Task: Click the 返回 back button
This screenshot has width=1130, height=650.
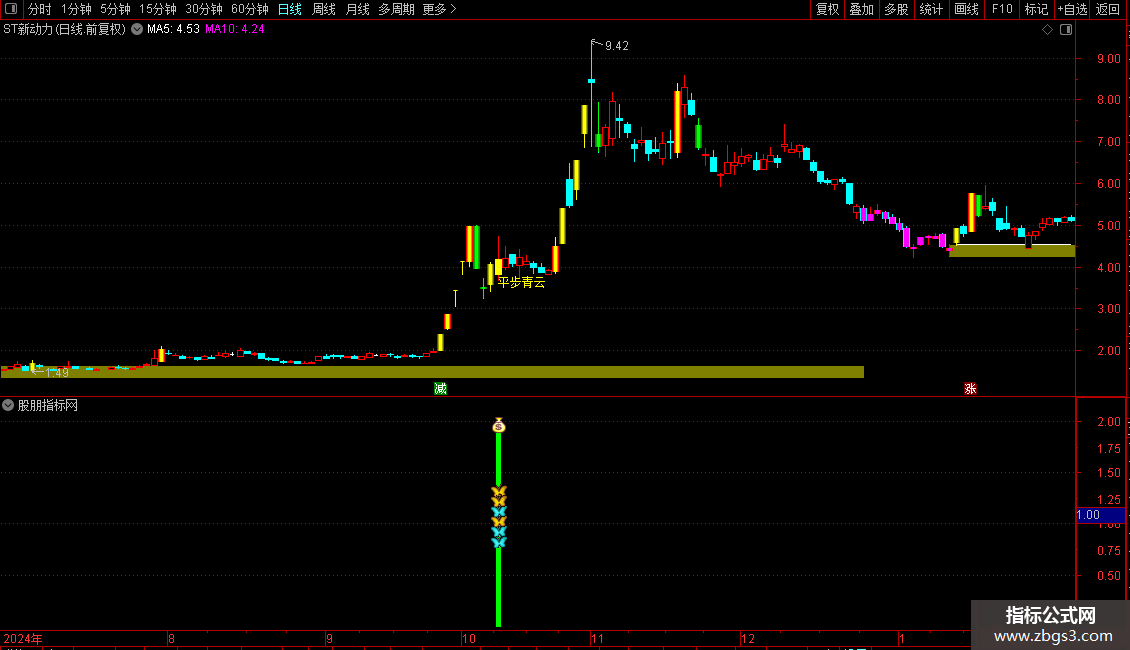Action: [x=1108, y=9]
